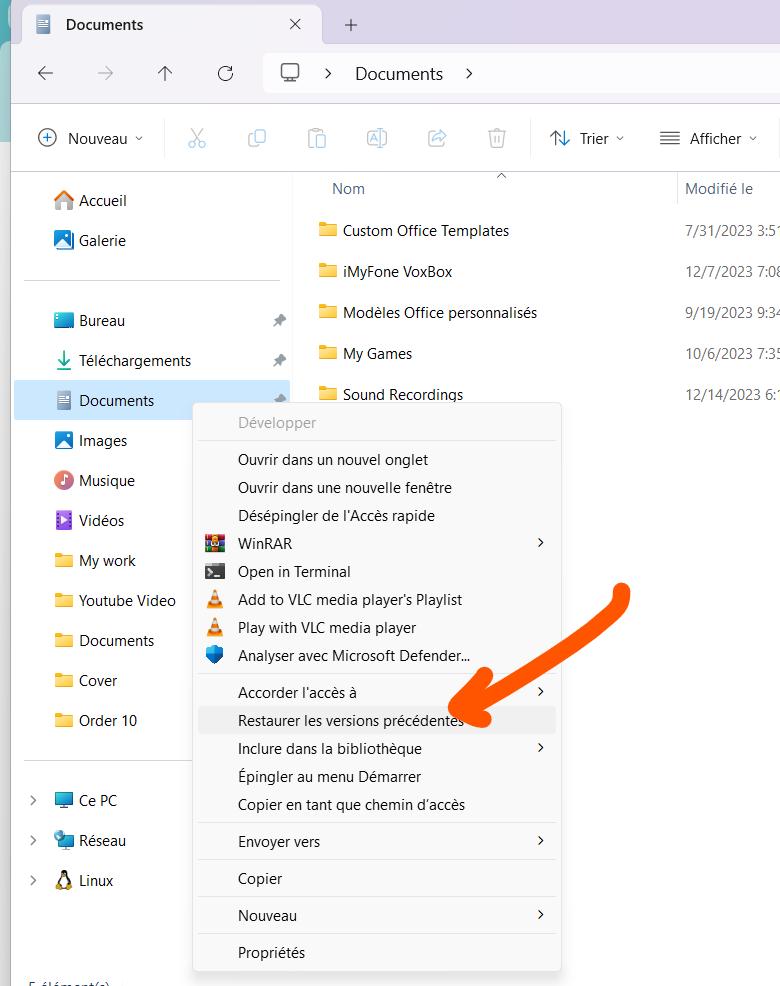This screenshot has height=986, width=780.
Task: Open a new tab with plus button
Action: 351,25
